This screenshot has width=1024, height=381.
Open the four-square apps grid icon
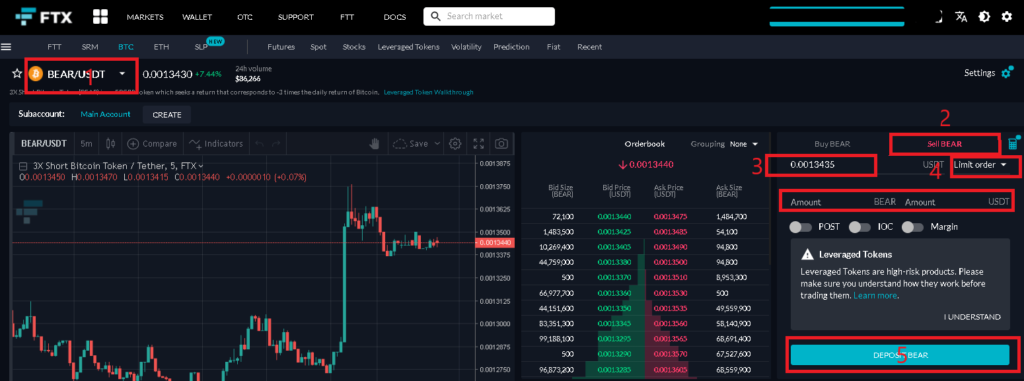(x=100, y=16)
